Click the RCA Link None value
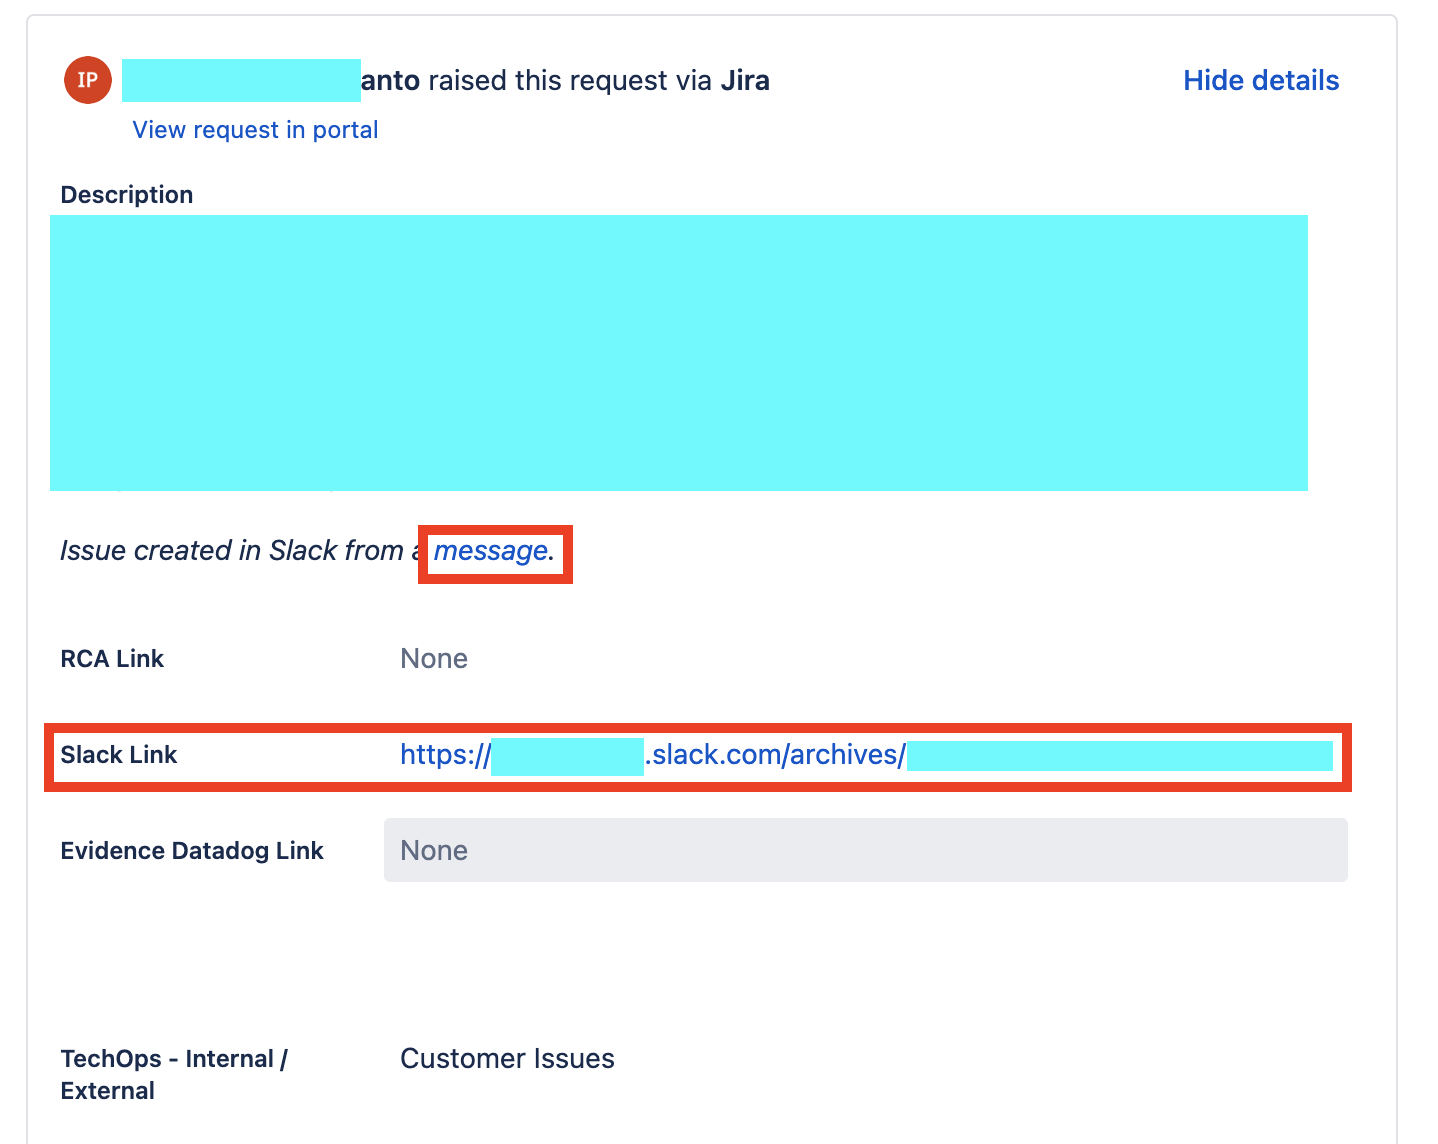Image resolution: width=1438 pixels, height=1144 pixels. click(434, 659)
